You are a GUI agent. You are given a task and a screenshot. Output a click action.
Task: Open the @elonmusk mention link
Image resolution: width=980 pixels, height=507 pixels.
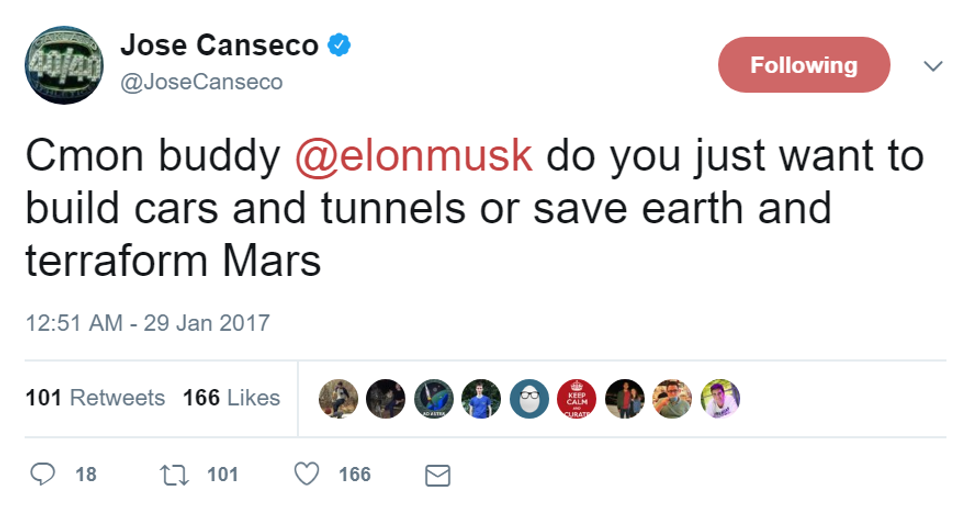tap(415, 159)
